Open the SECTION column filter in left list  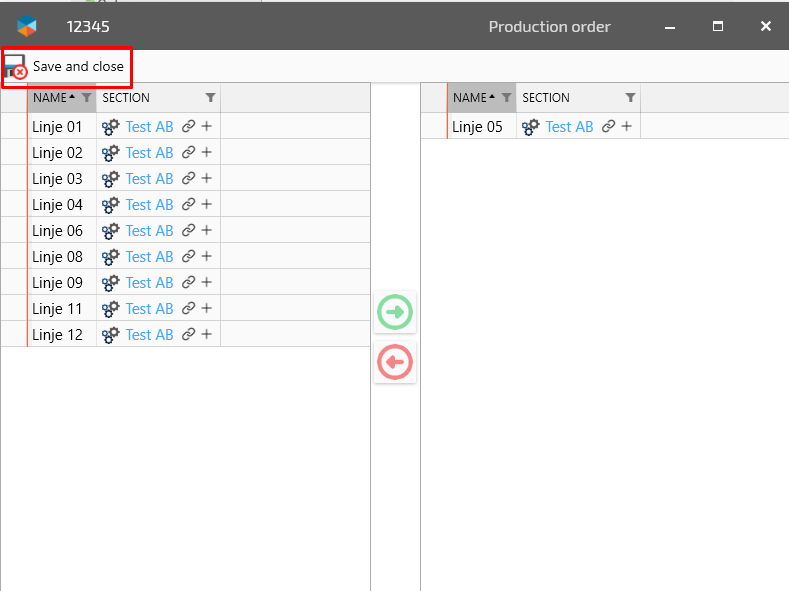[210, 98]
